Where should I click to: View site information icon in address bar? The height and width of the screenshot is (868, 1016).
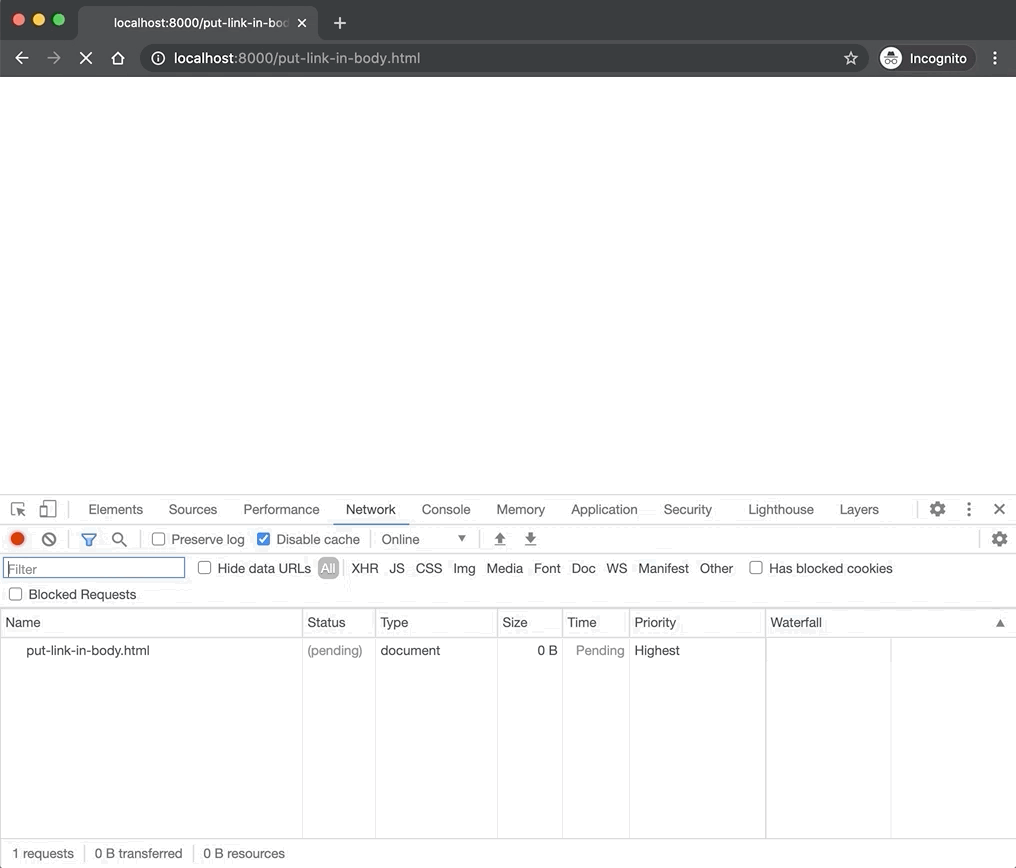point(157,58)
